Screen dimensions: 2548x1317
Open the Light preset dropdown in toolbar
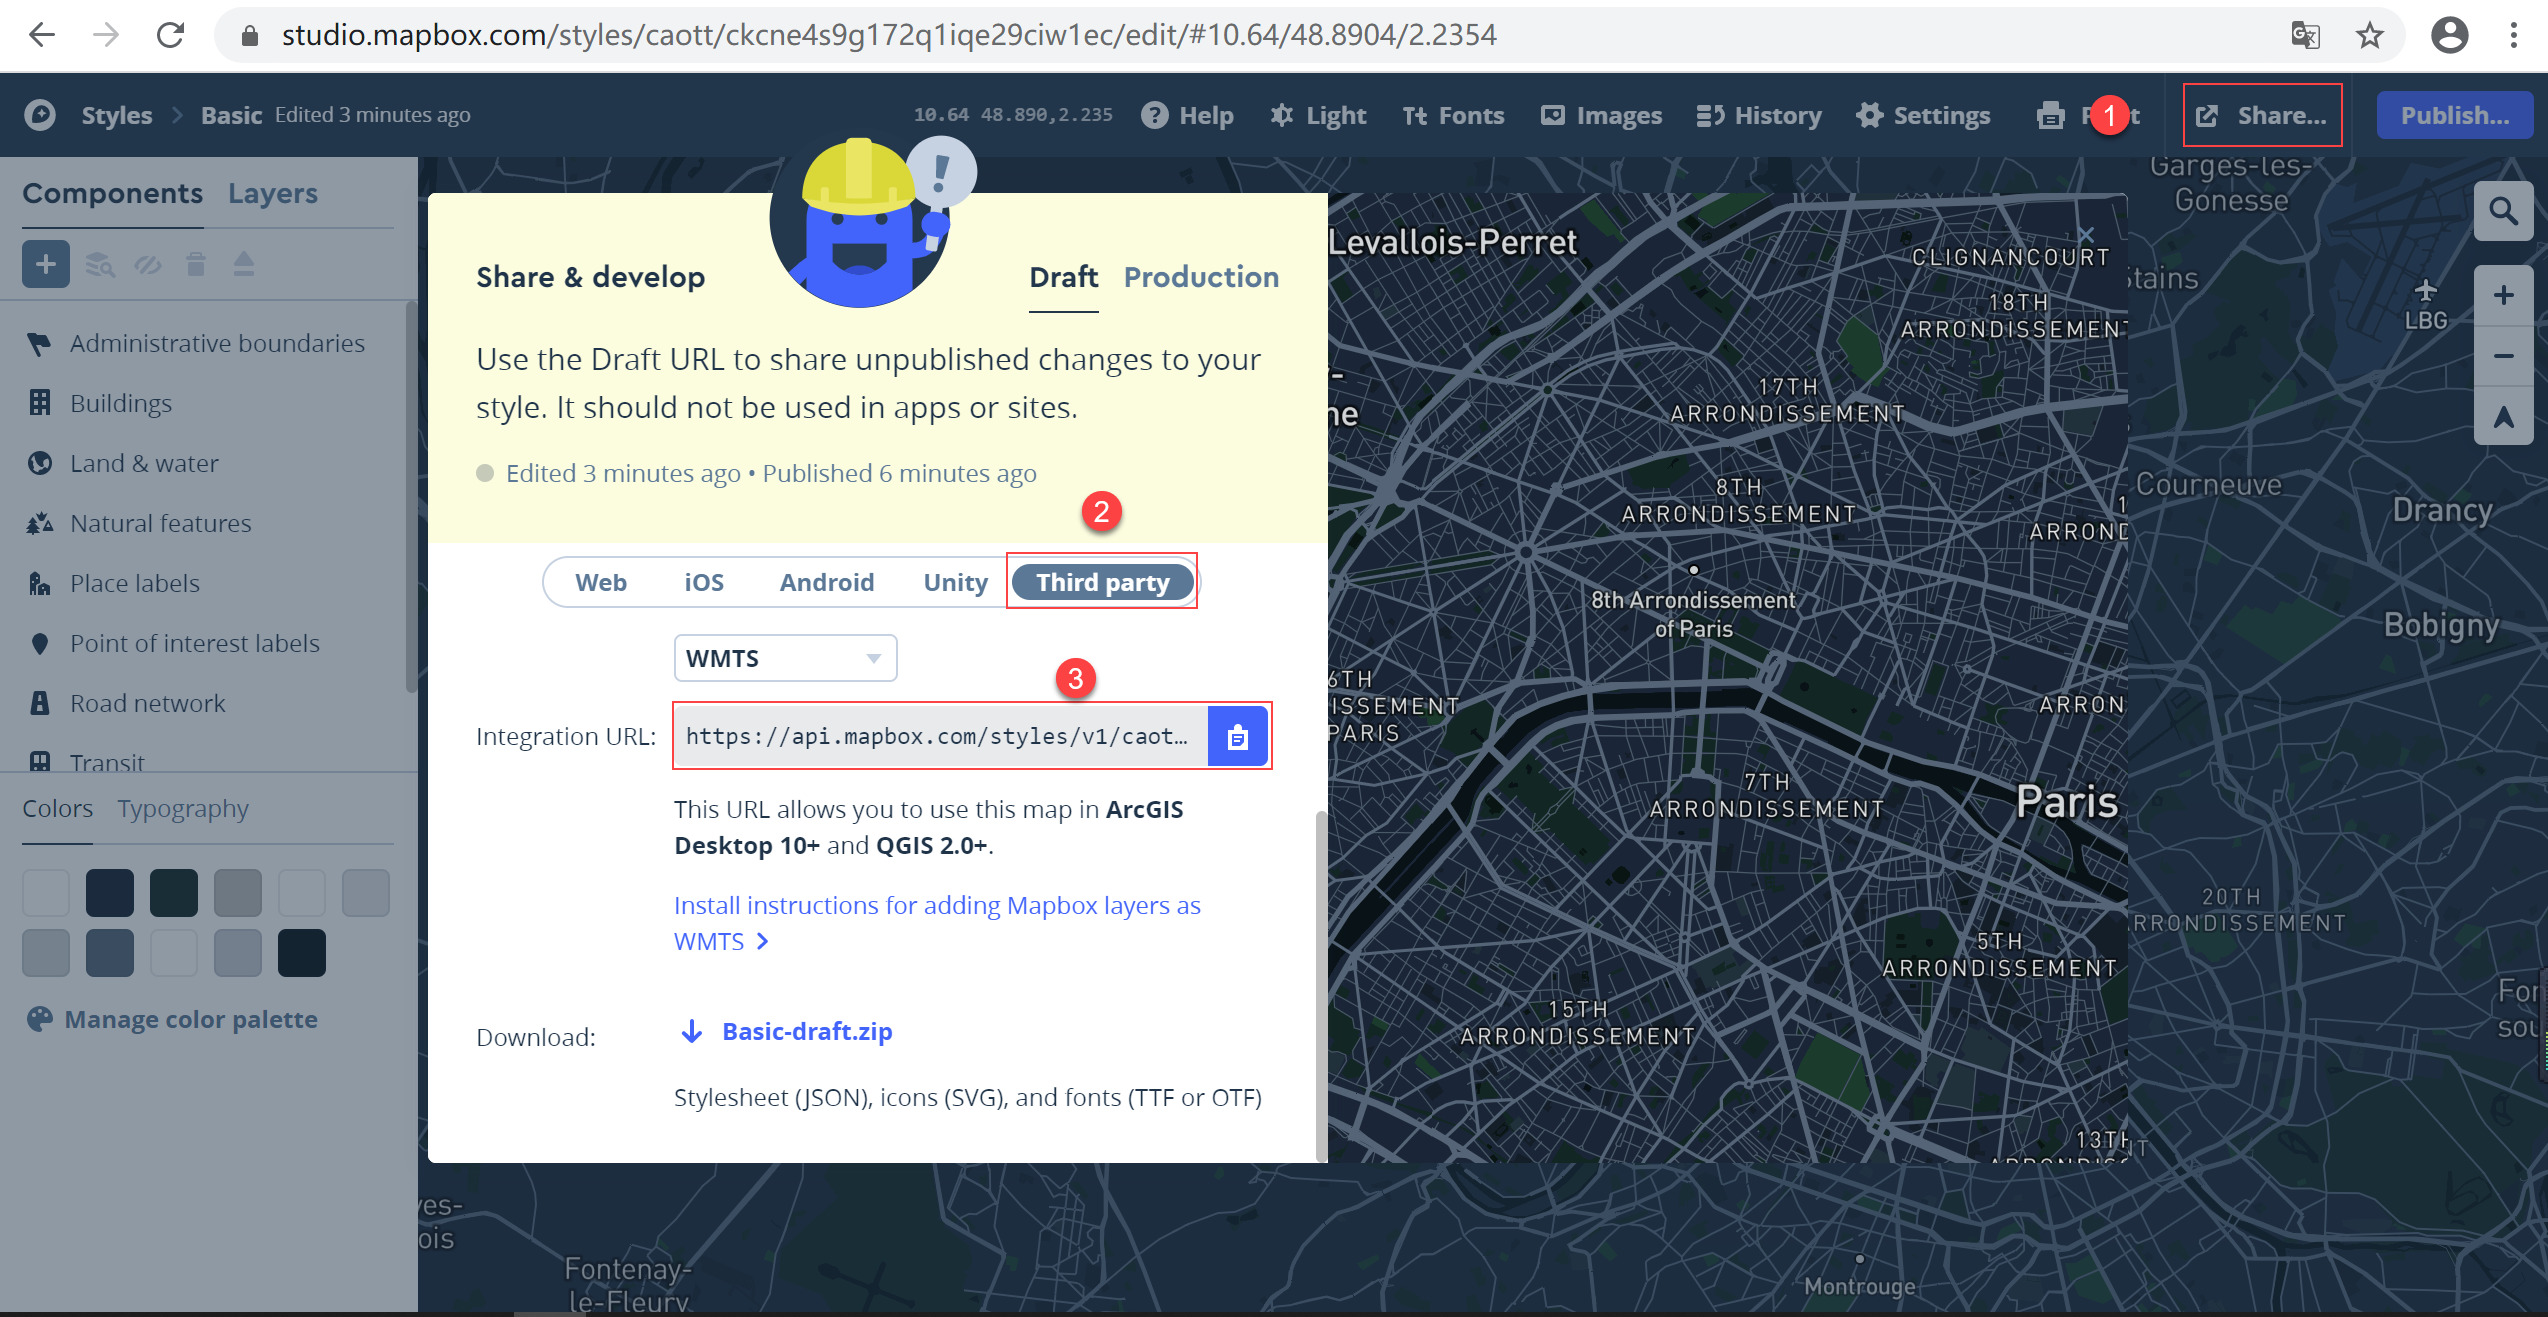(1318, 115)
